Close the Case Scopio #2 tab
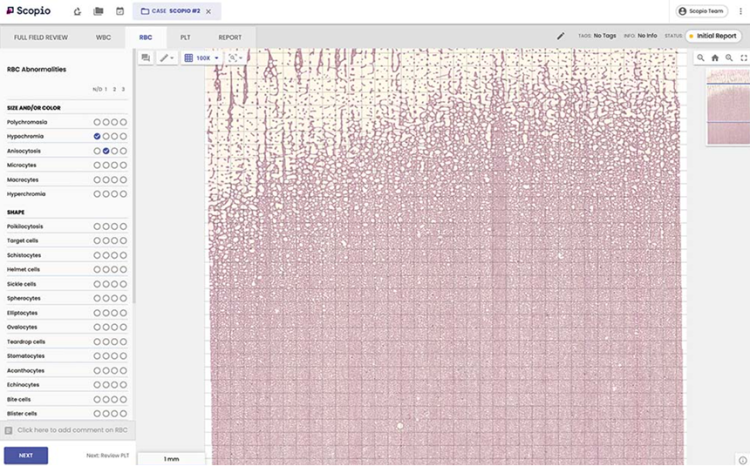This screenshot has height=473, width=750. click(209, 11)
